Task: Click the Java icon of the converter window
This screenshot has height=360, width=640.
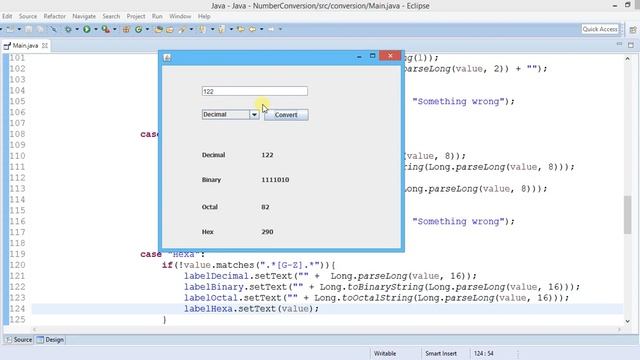Action: pyautogui.click(x=167, y=58)
